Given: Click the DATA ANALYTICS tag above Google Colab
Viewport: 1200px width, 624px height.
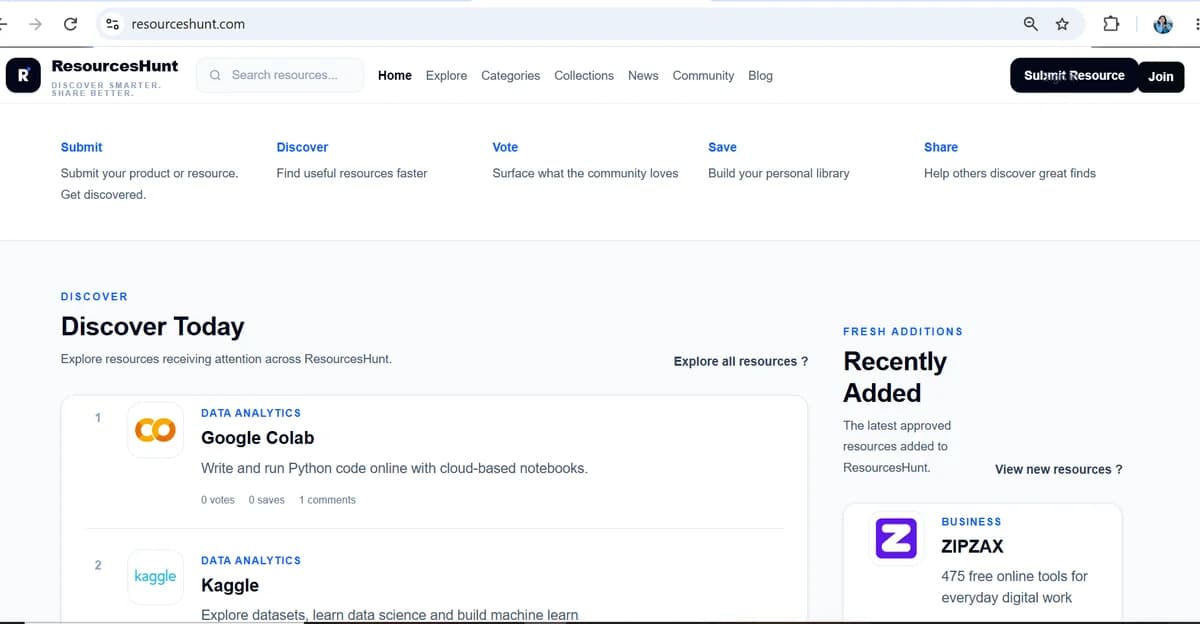Looking at the screenshot, I should (x=251, y=413).
